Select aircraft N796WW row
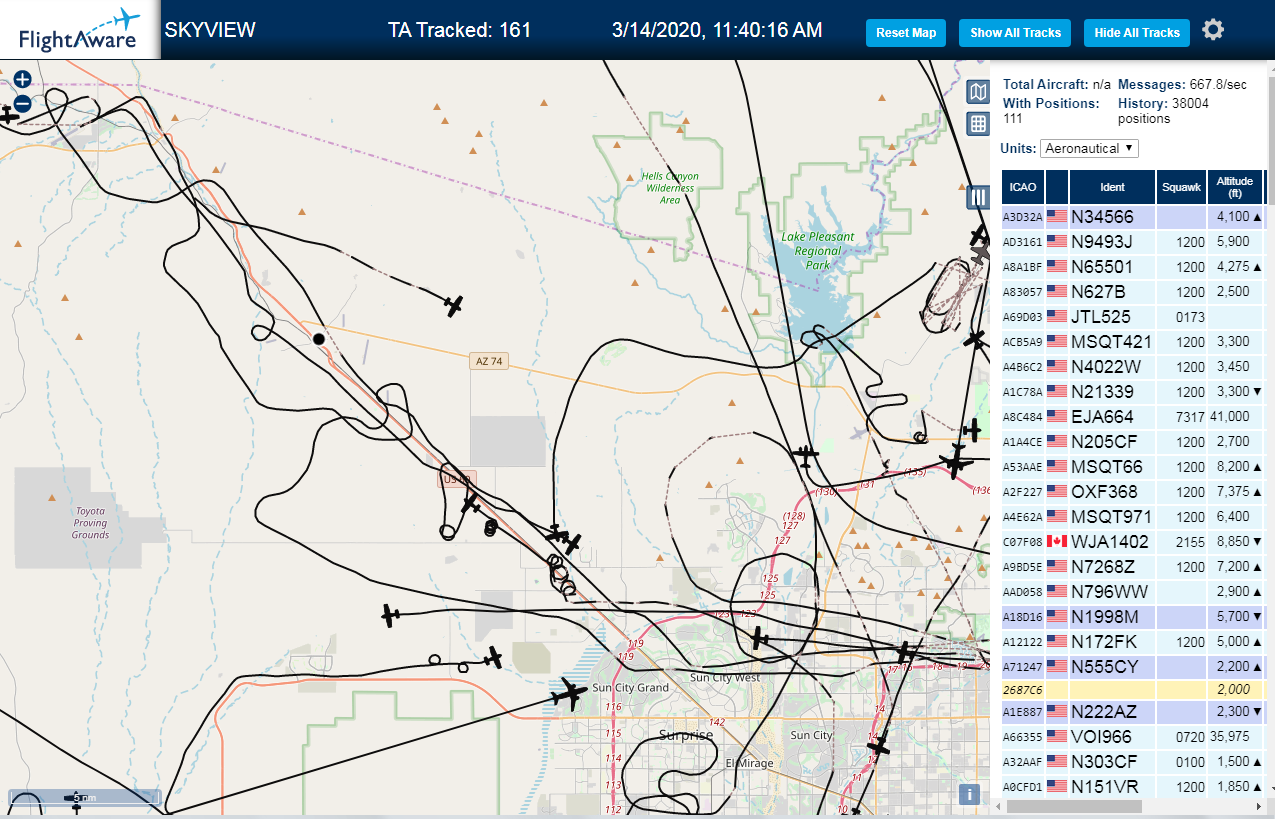This screenshot has width=1275, height=819. [x=1133, y=592]
